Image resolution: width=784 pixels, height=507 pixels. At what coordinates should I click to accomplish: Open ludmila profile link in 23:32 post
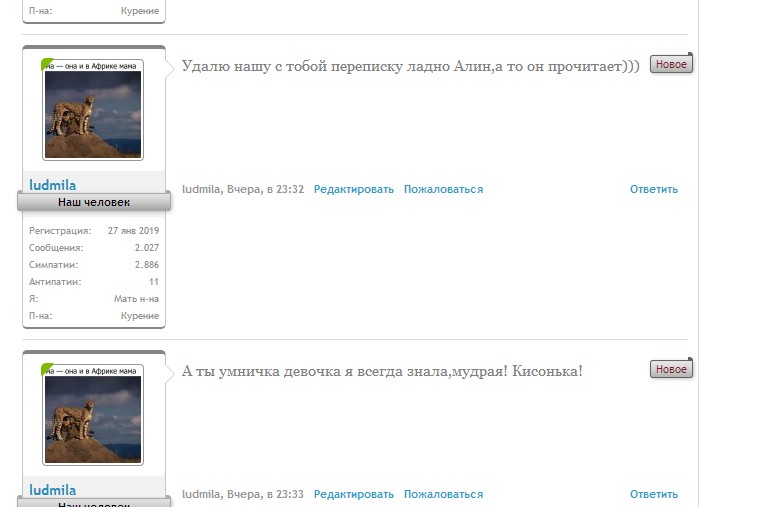pos(52,185)
